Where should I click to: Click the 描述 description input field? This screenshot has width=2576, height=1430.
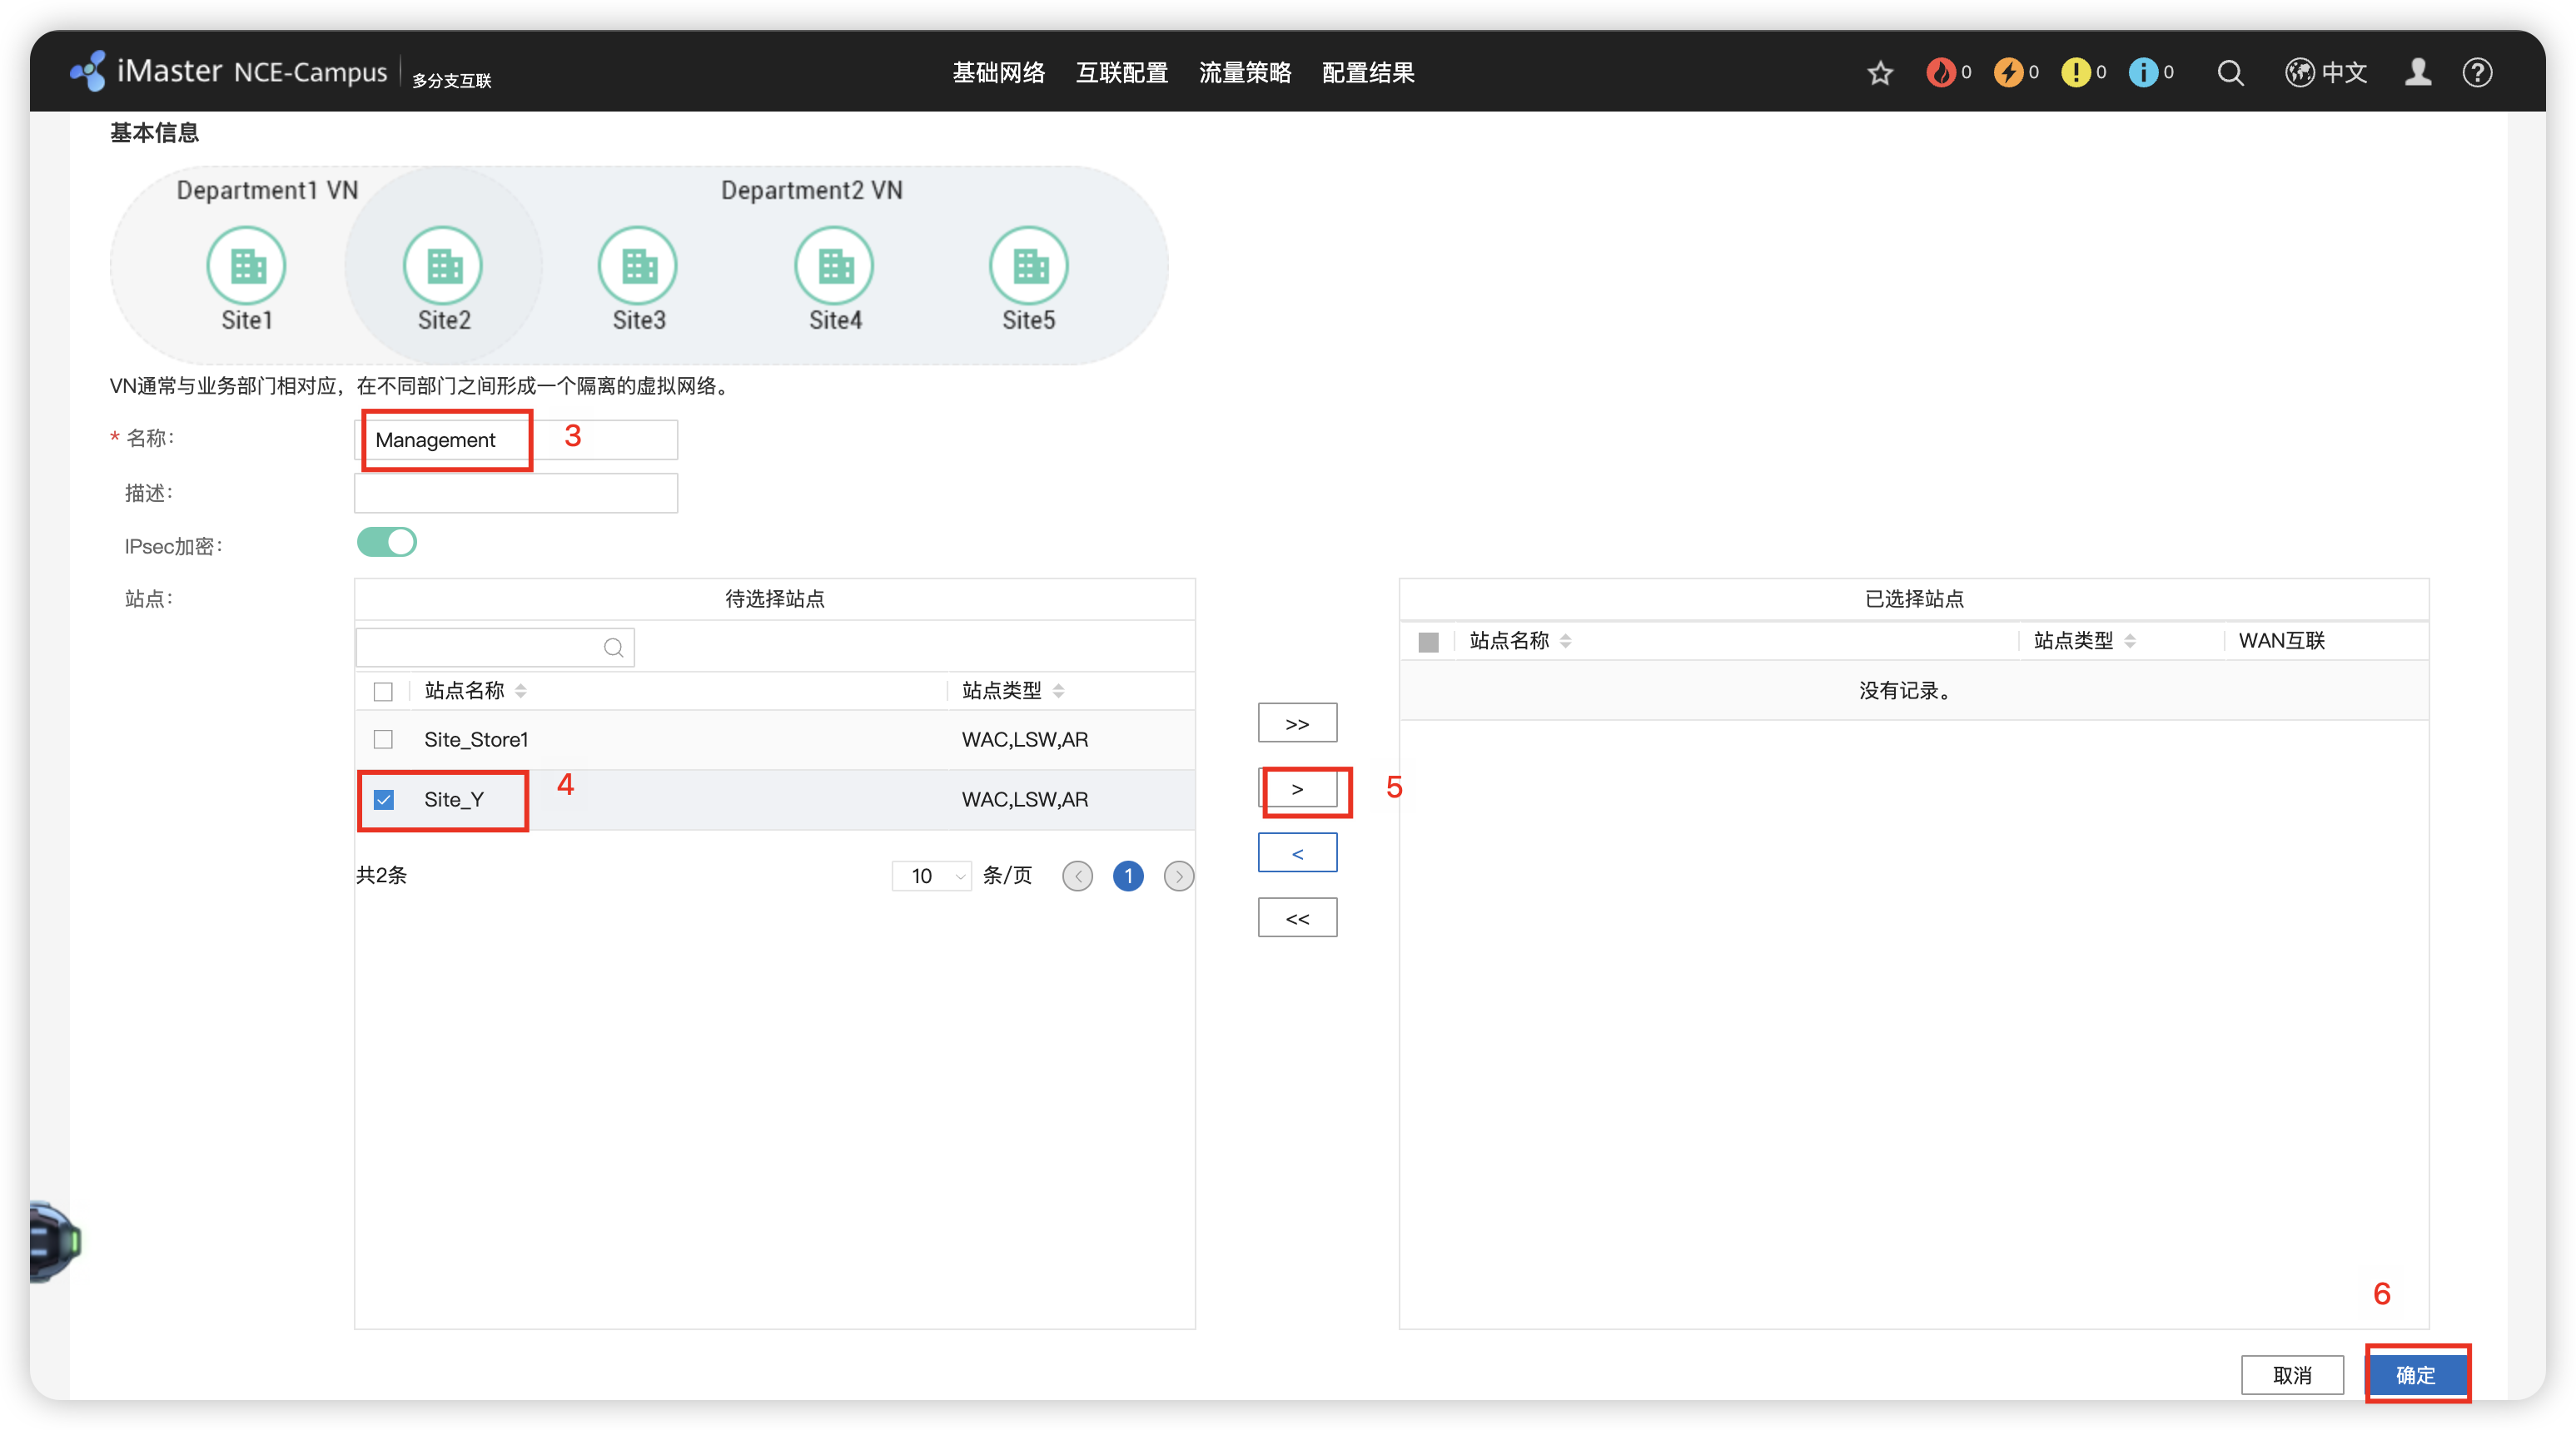point(516,494)
